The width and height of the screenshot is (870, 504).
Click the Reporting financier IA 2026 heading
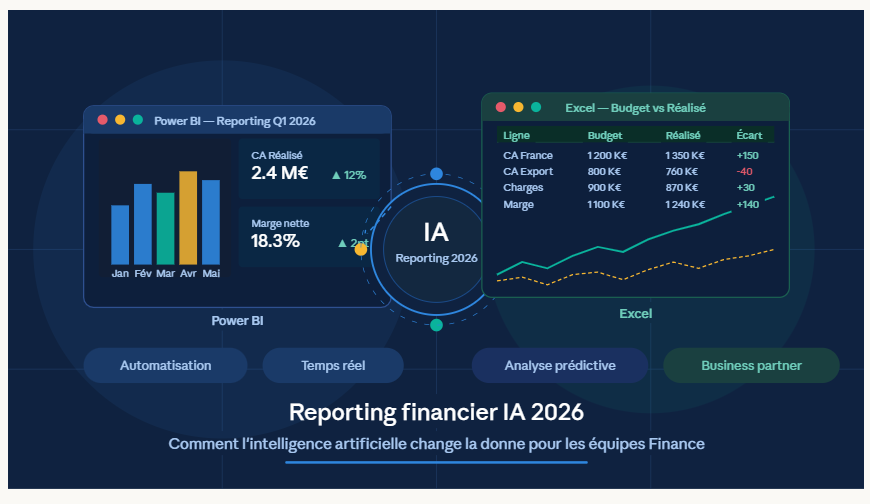click(436, 412)
